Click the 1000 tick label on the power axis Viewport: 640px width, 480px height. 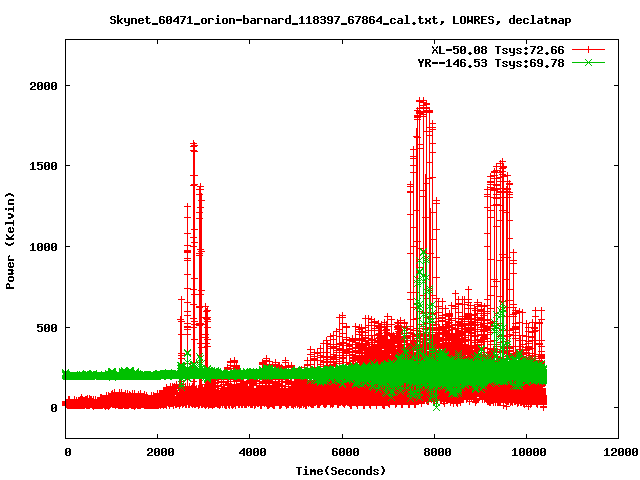tap(43, 247)
